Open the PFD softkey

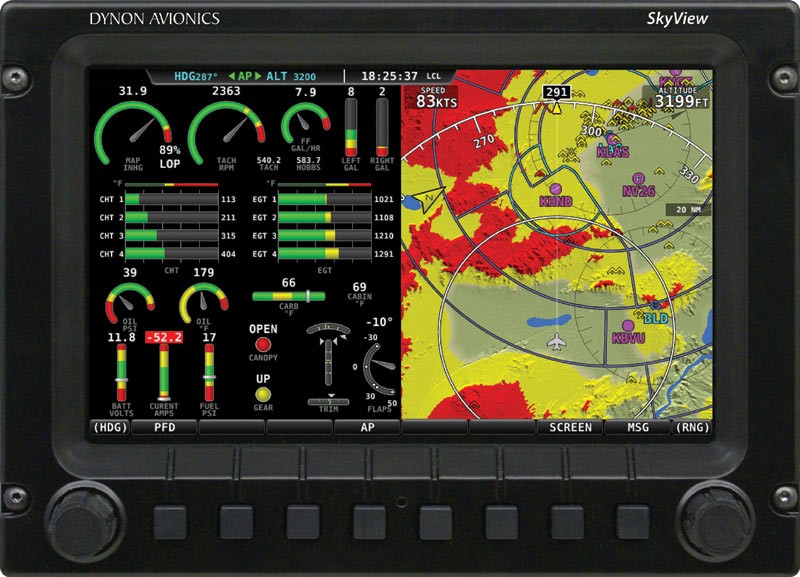click(164, 428)
